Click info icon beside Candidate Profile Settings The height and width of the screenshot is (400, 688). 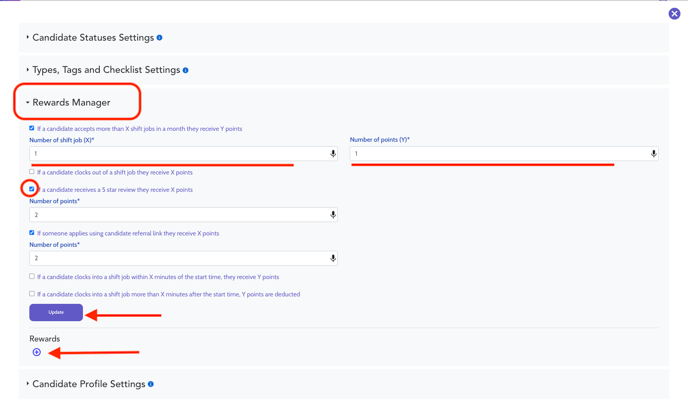tap(150, 384)
